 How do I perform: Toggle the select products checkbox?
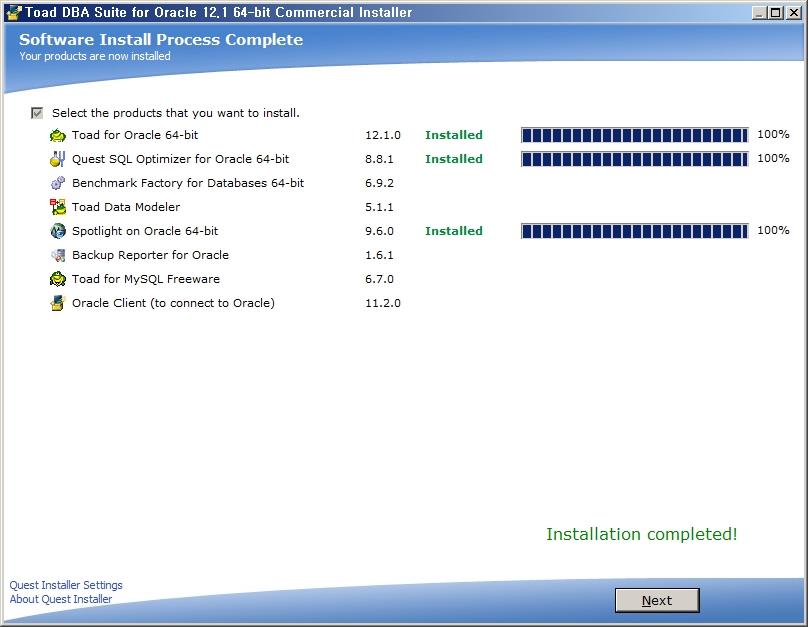click(38, 113)
